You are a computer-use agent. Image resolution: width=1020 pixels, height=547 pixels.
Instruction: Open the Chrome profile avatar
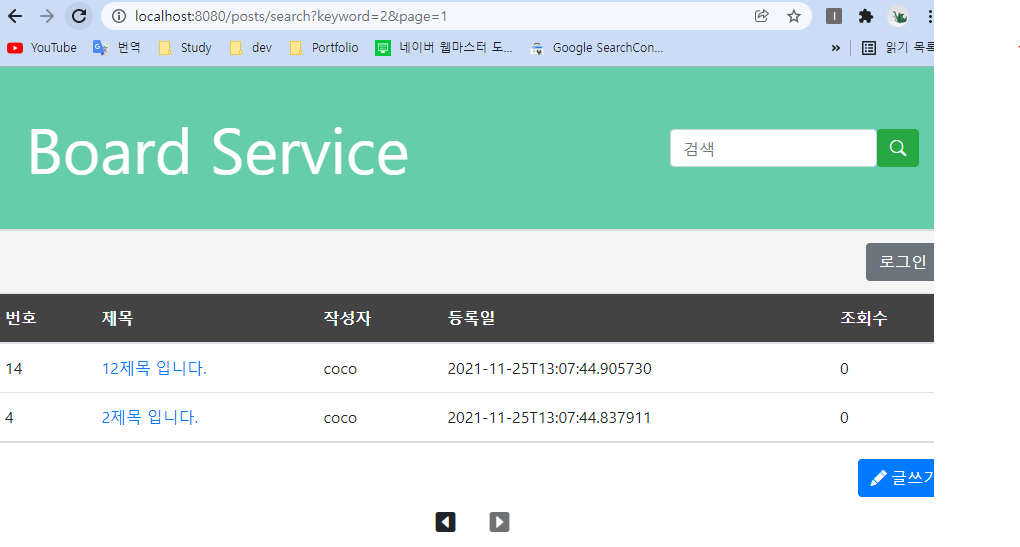coord(898,16)
